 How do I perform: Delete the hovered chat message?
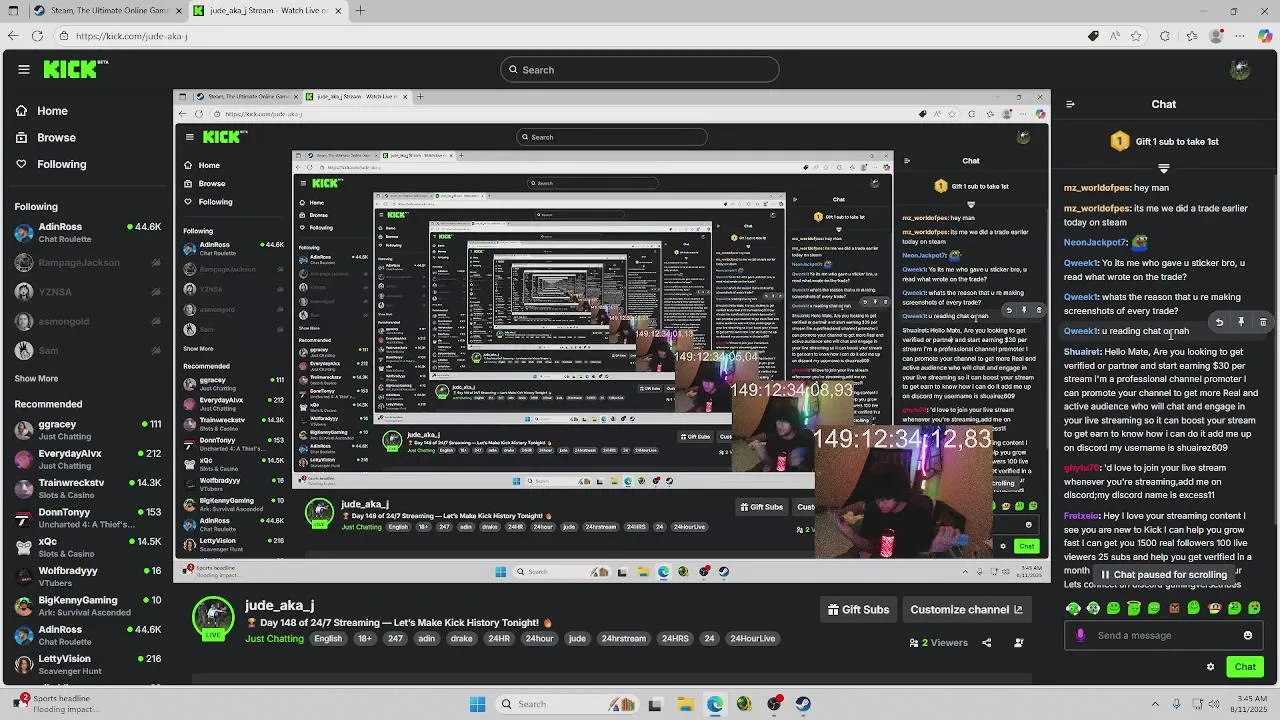[x=1263, y=322]
